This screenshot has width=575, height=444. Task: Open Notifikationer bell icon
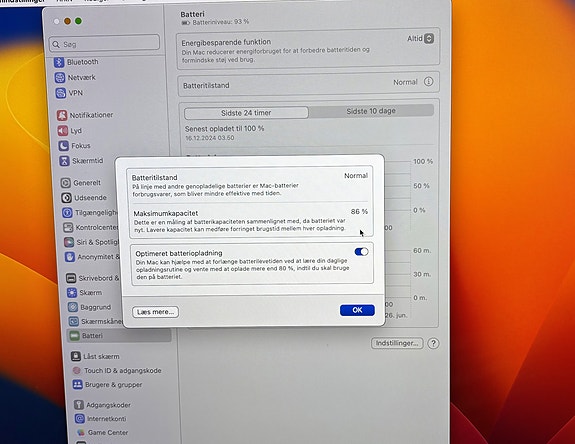click(x=62, y=115)
